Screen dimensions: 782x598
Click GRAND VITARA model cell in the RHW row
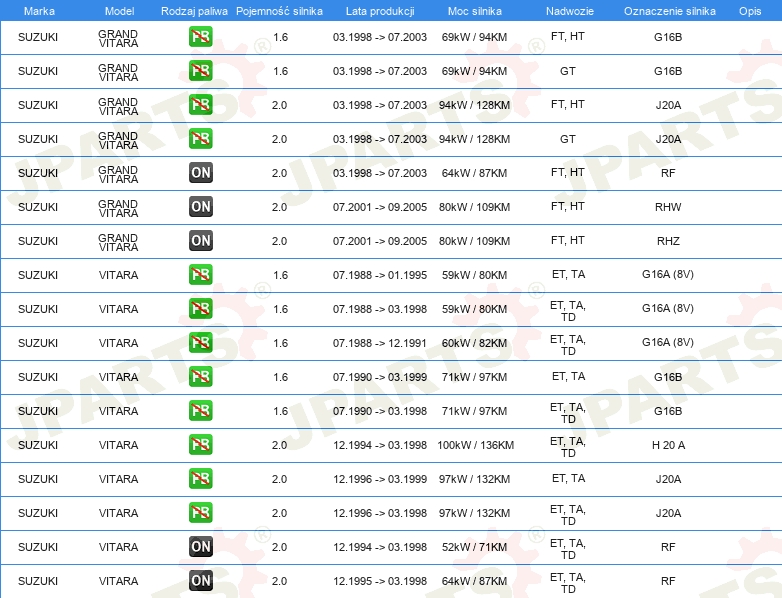tap(118, 208)
